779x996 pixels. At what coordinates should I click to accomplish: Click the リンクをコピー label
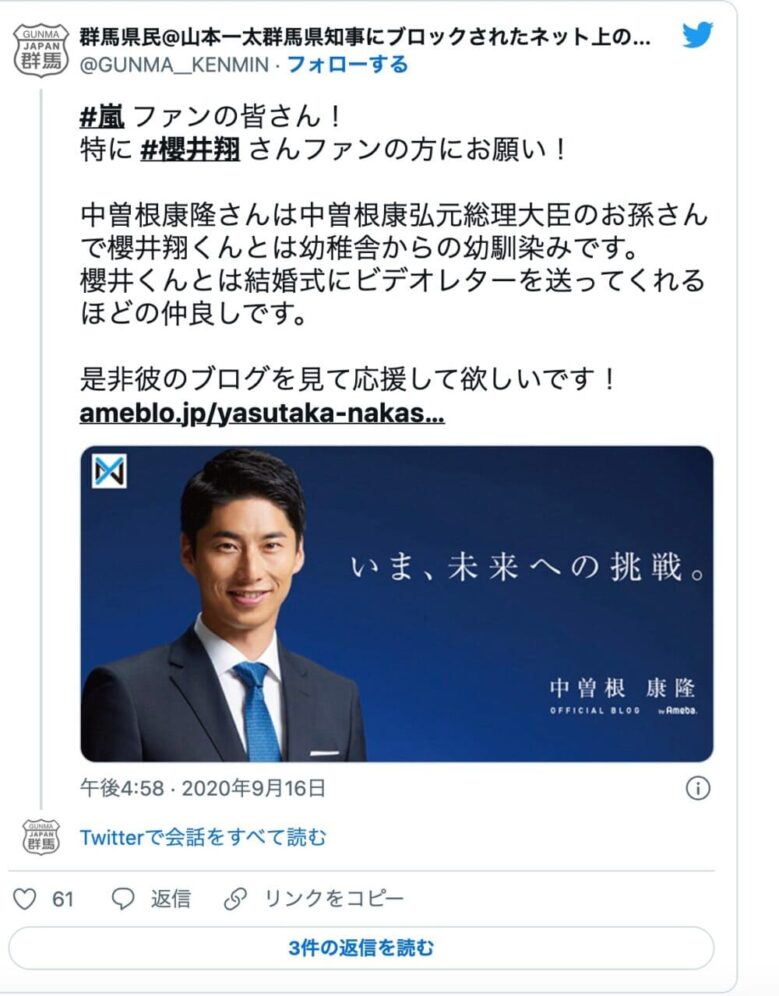point(334,899)
